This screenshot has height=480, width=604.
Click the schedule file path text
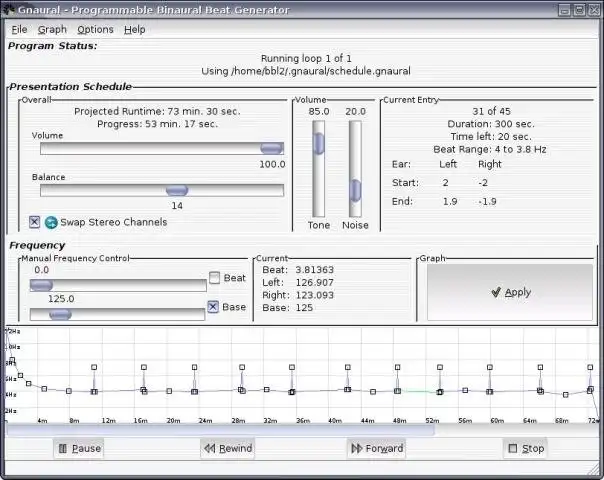(x=306, y=71)
